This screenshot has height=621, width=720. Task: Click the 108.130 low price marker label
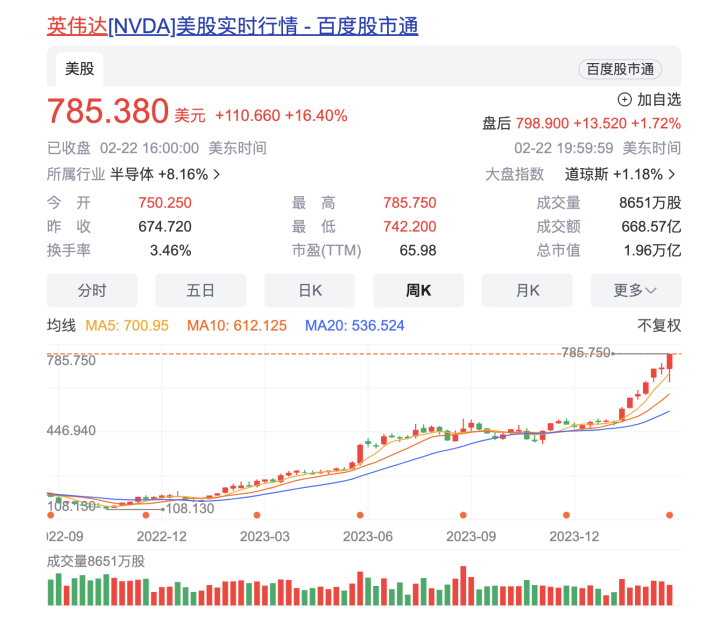pyautogui.click(x=190, y=509)
